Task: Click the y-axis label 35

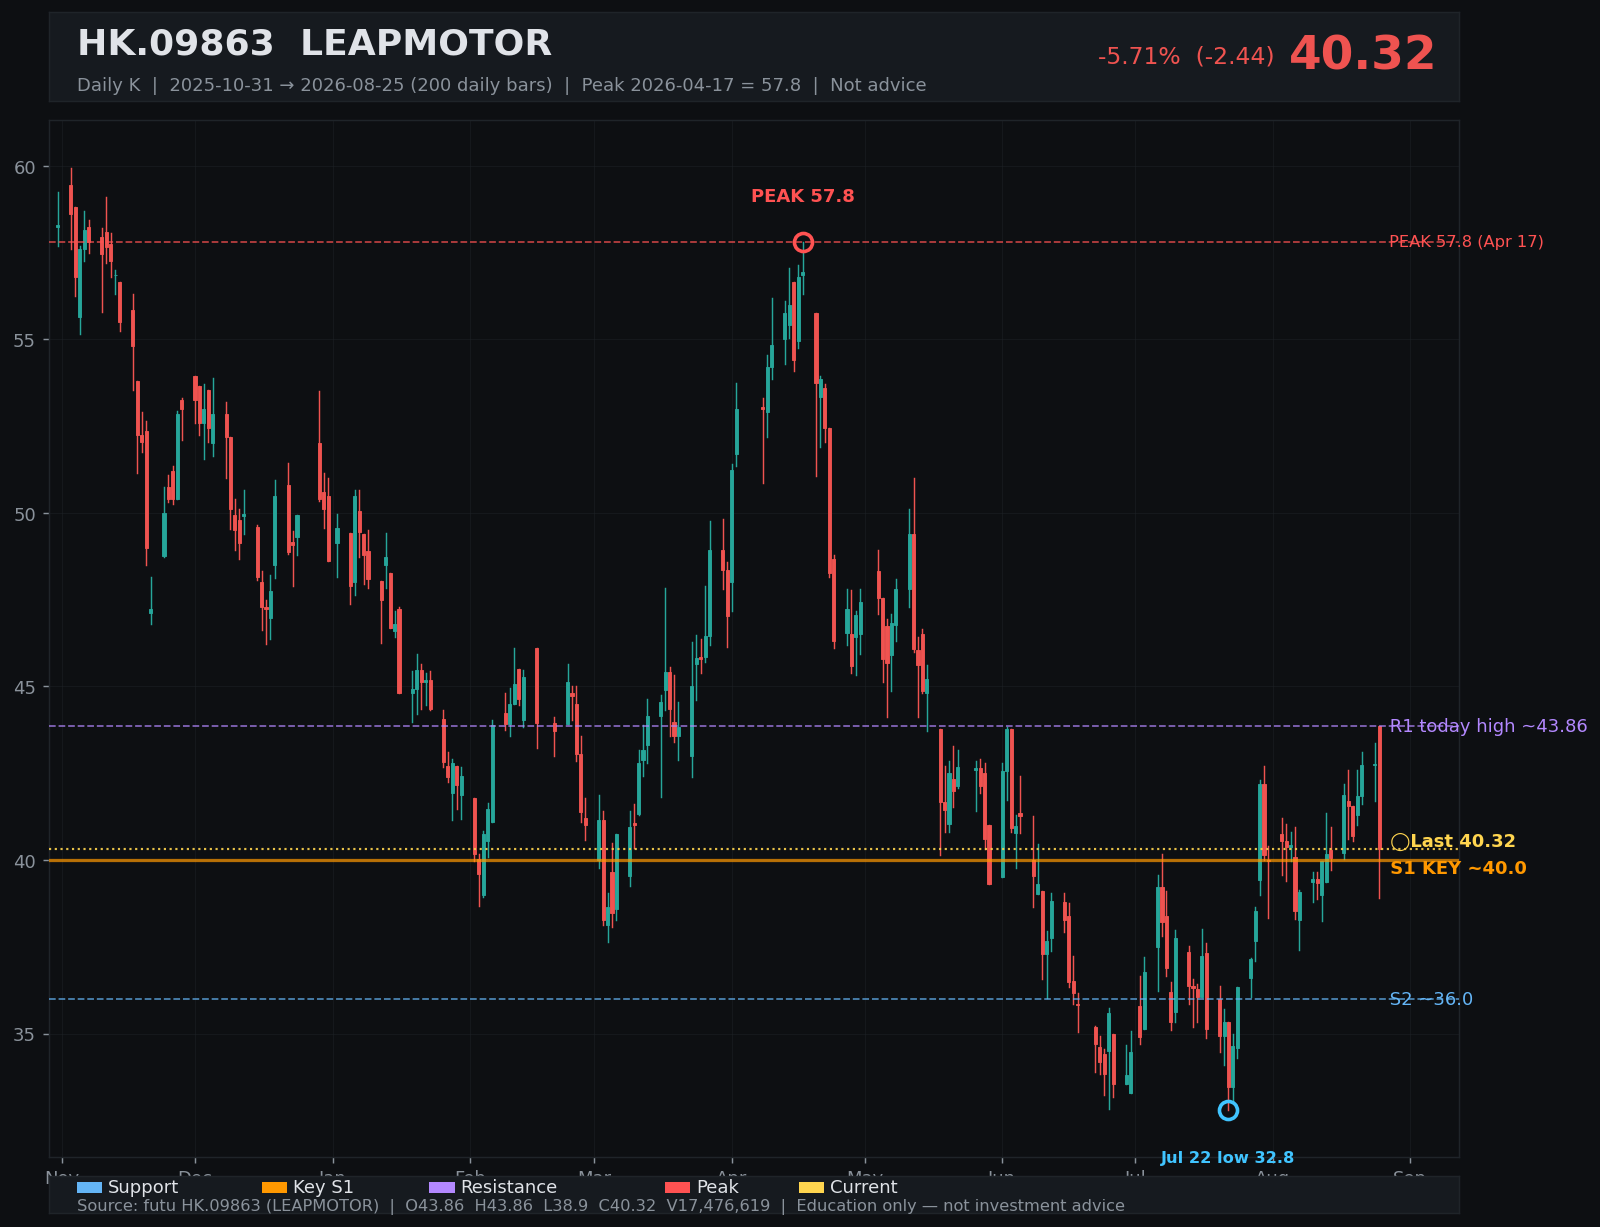Action: pos(25,1034)
